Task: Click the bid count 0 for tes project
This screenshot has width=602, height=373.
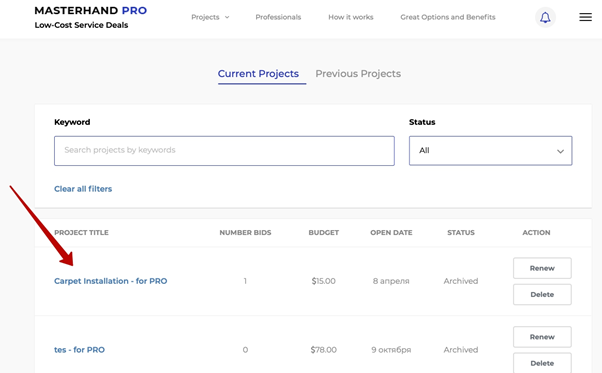Action: pos(245,350)
